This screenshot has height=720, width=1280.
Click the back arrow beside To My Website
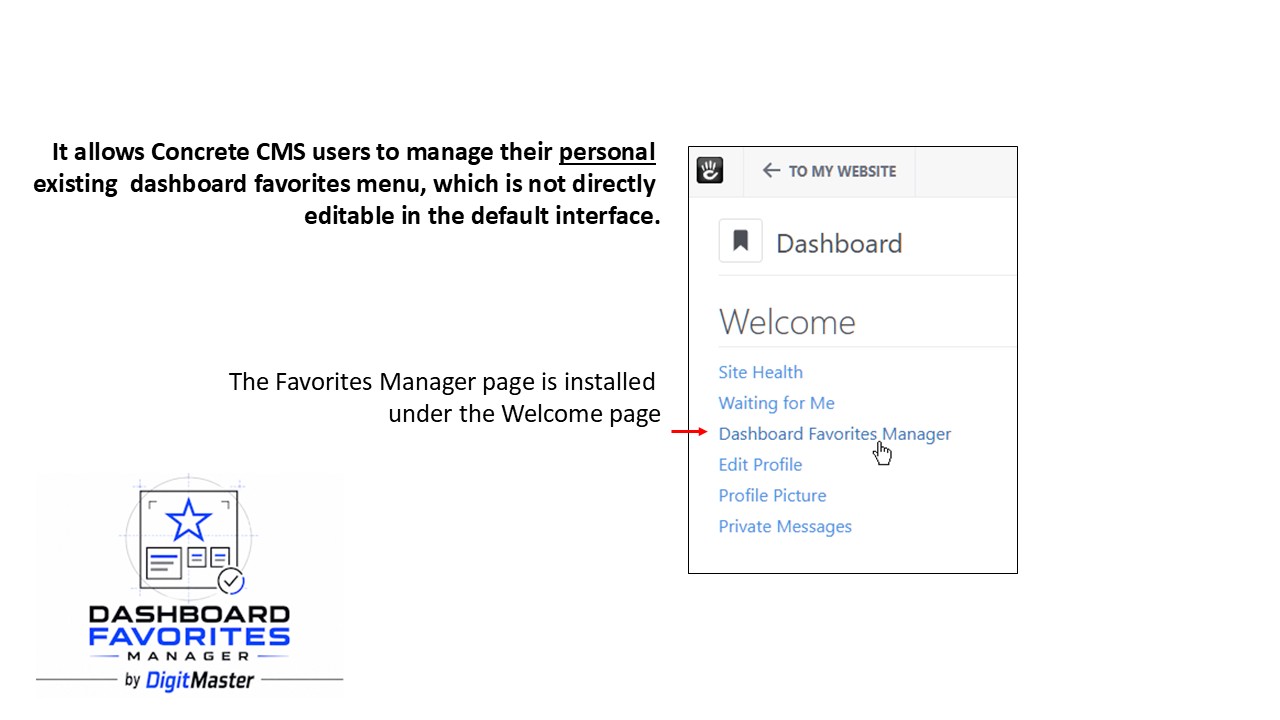(x=771, y=171)
